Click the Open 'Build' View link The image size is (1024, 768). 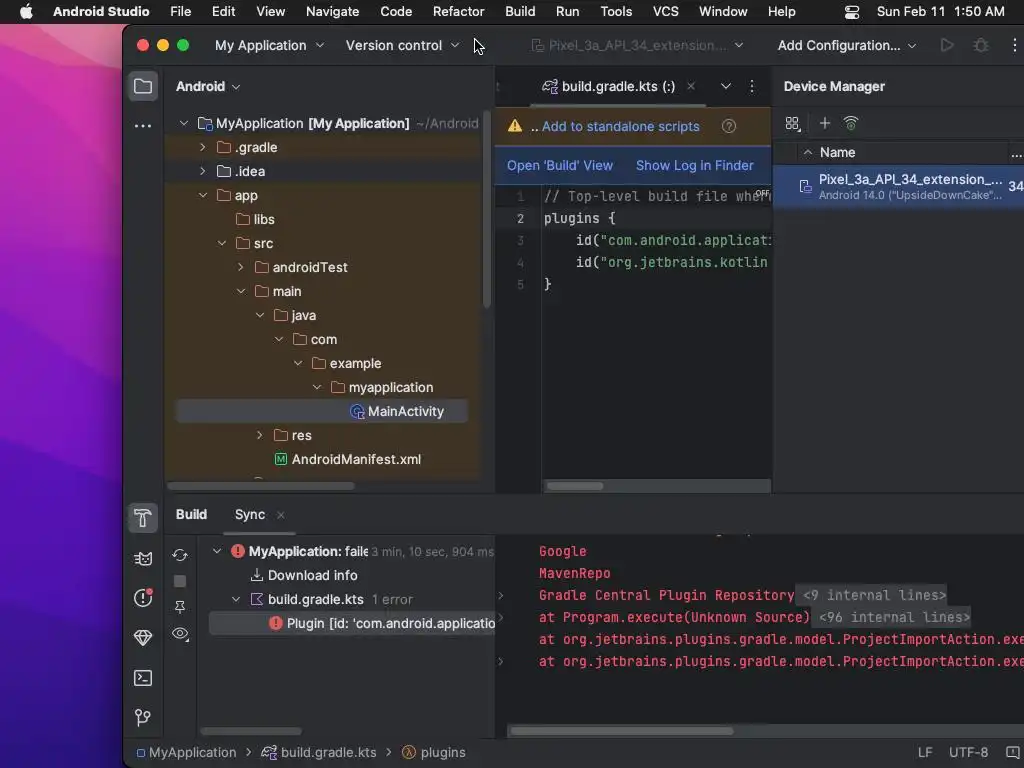pos(560,165)
